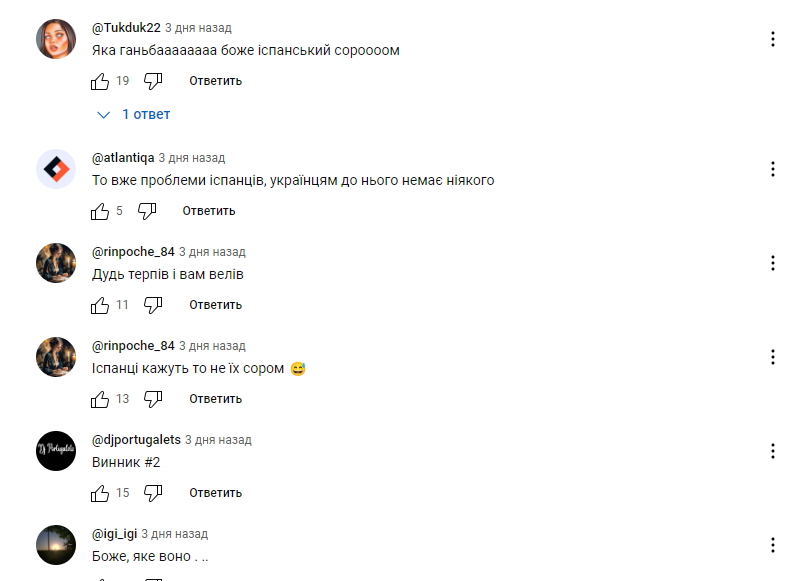791x581 pixels.
Task: Like the 'Винник #2' comment
Action: 100,493
